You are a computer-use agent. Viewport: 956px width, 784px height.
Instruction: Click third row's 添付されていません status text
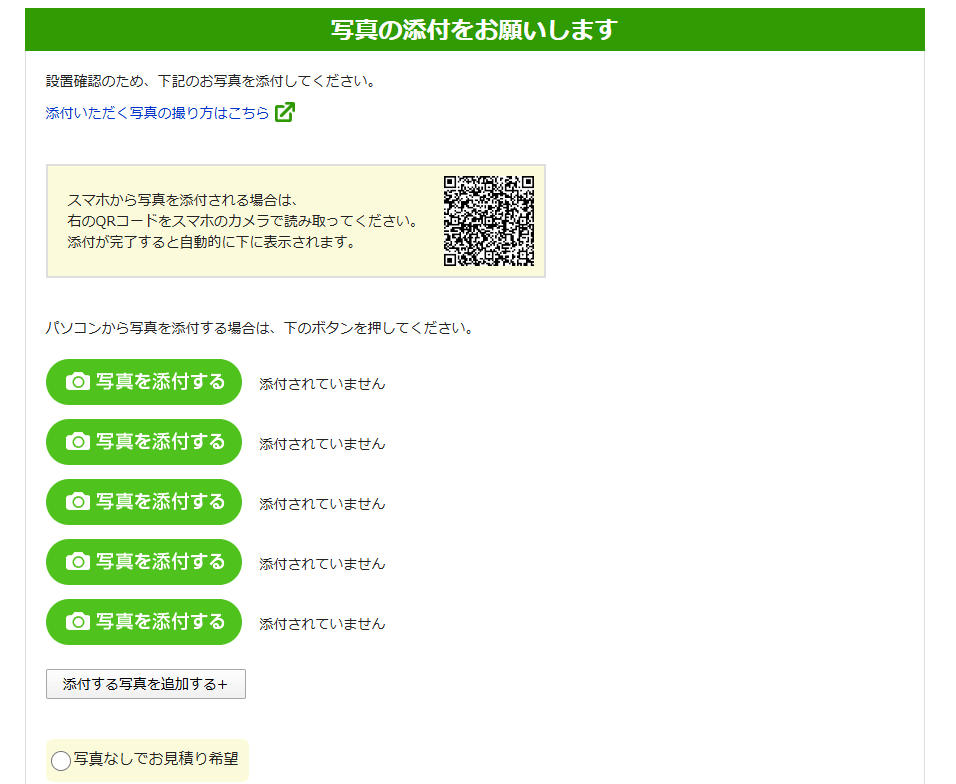pos(322,504)
